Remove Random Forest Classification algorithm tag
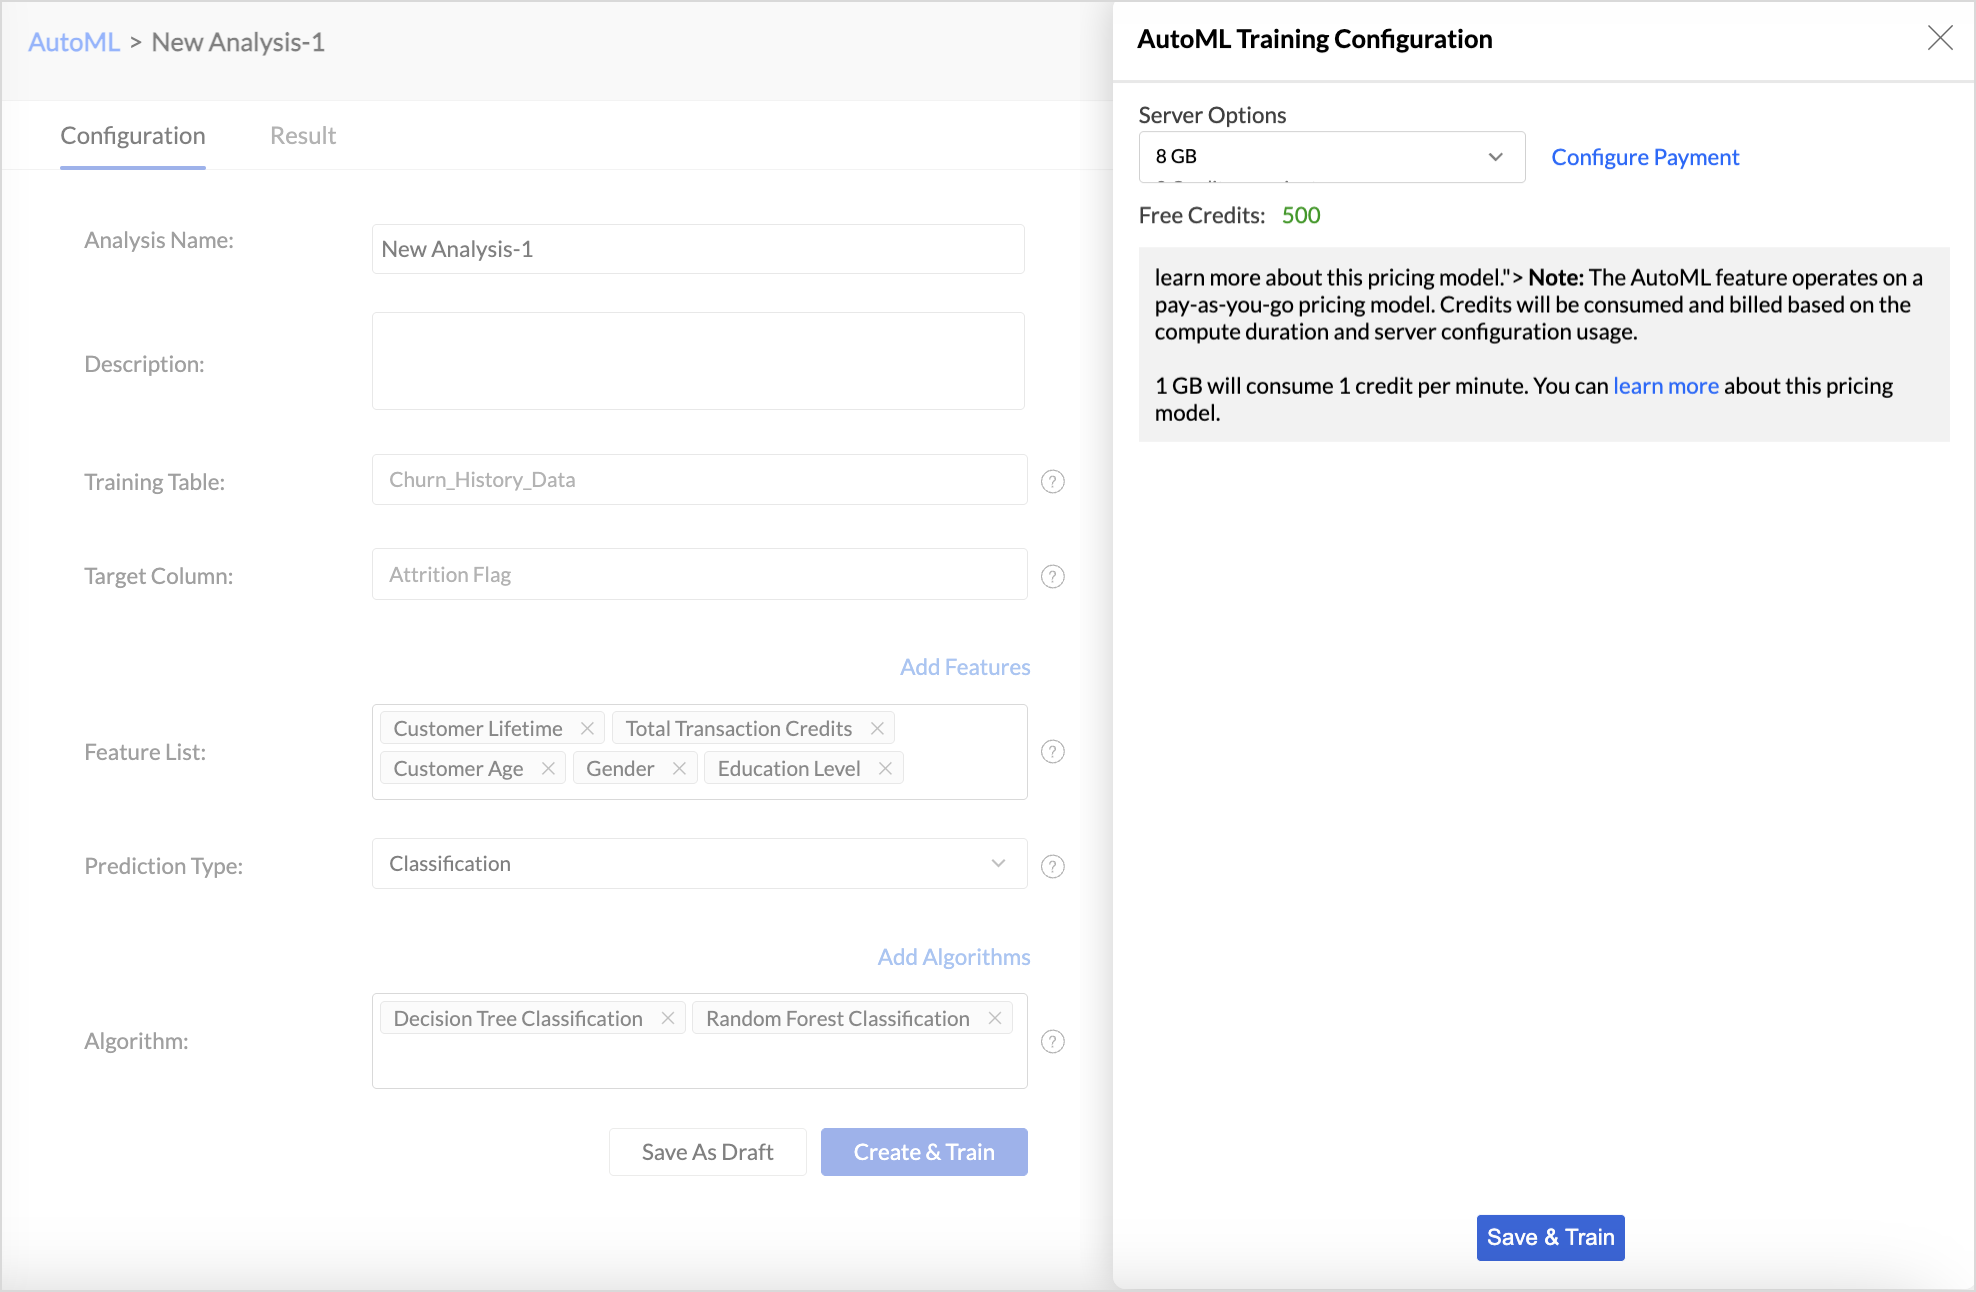1976x1292 pixels. (995, 1018)
